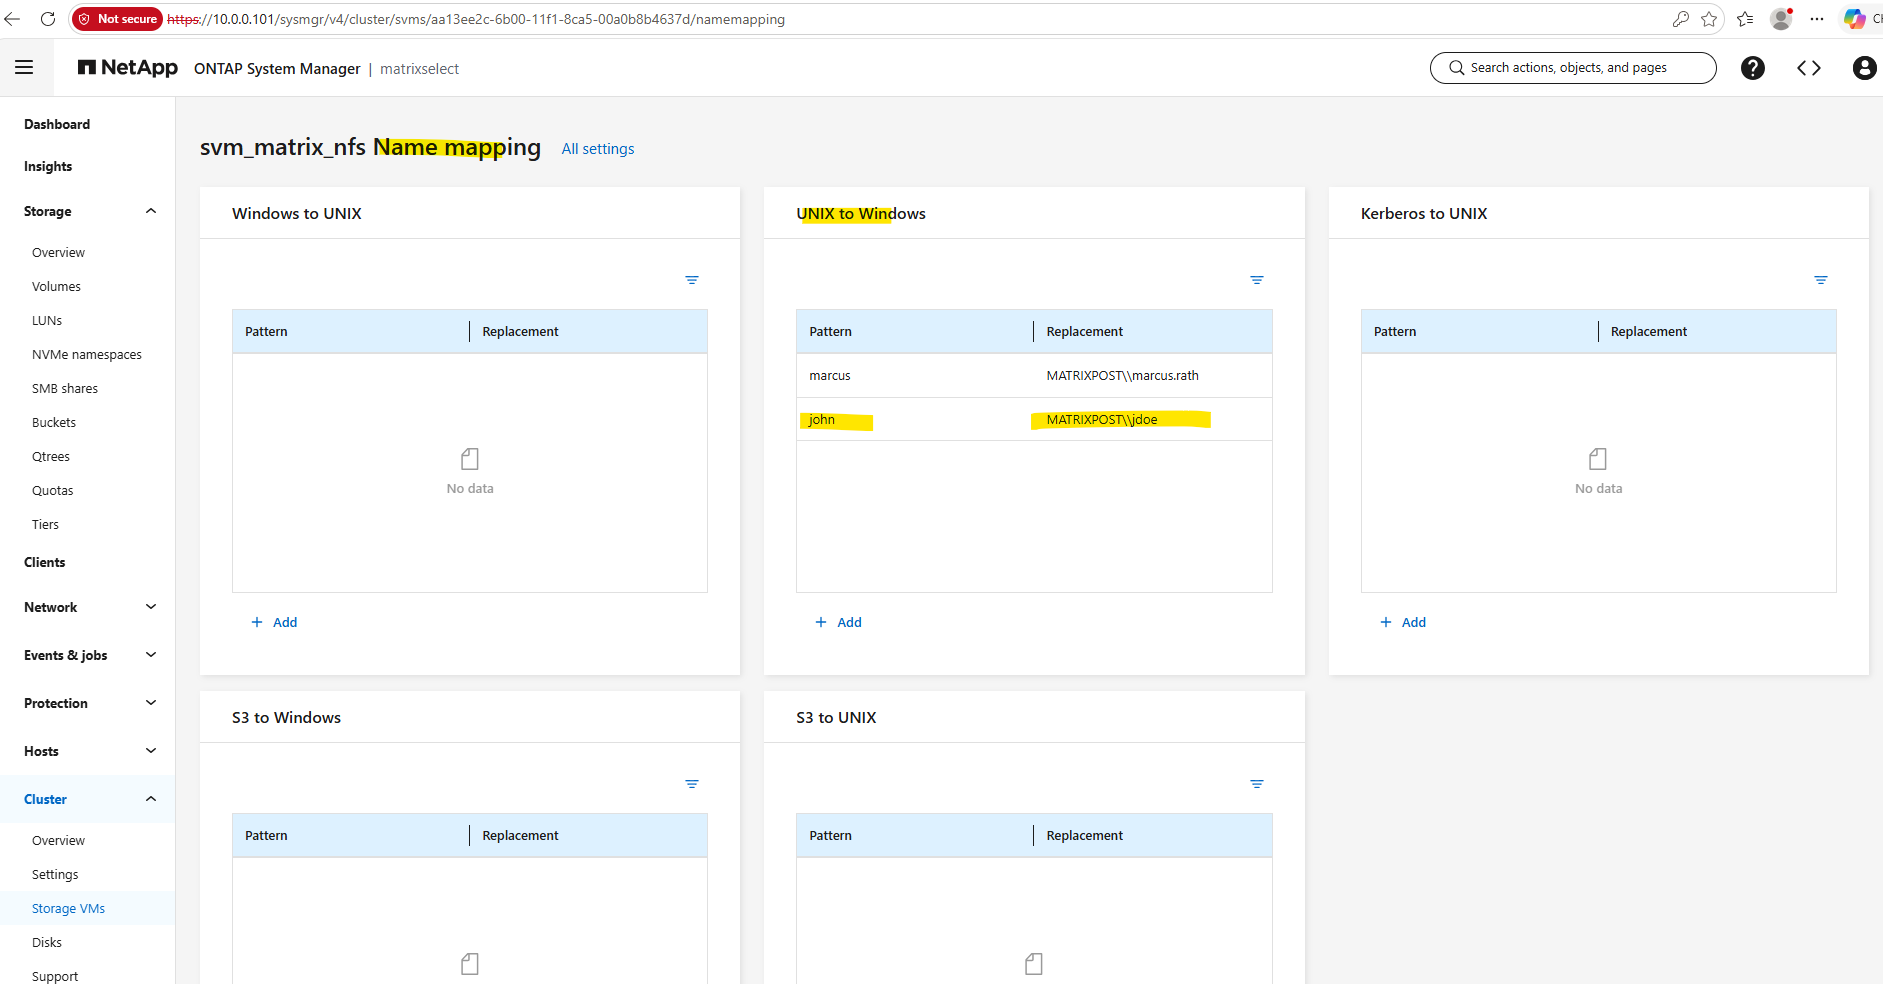Filter the S3 to Windows table
Viewport: 1883px width, 984px height.
(x=692, y=784)
